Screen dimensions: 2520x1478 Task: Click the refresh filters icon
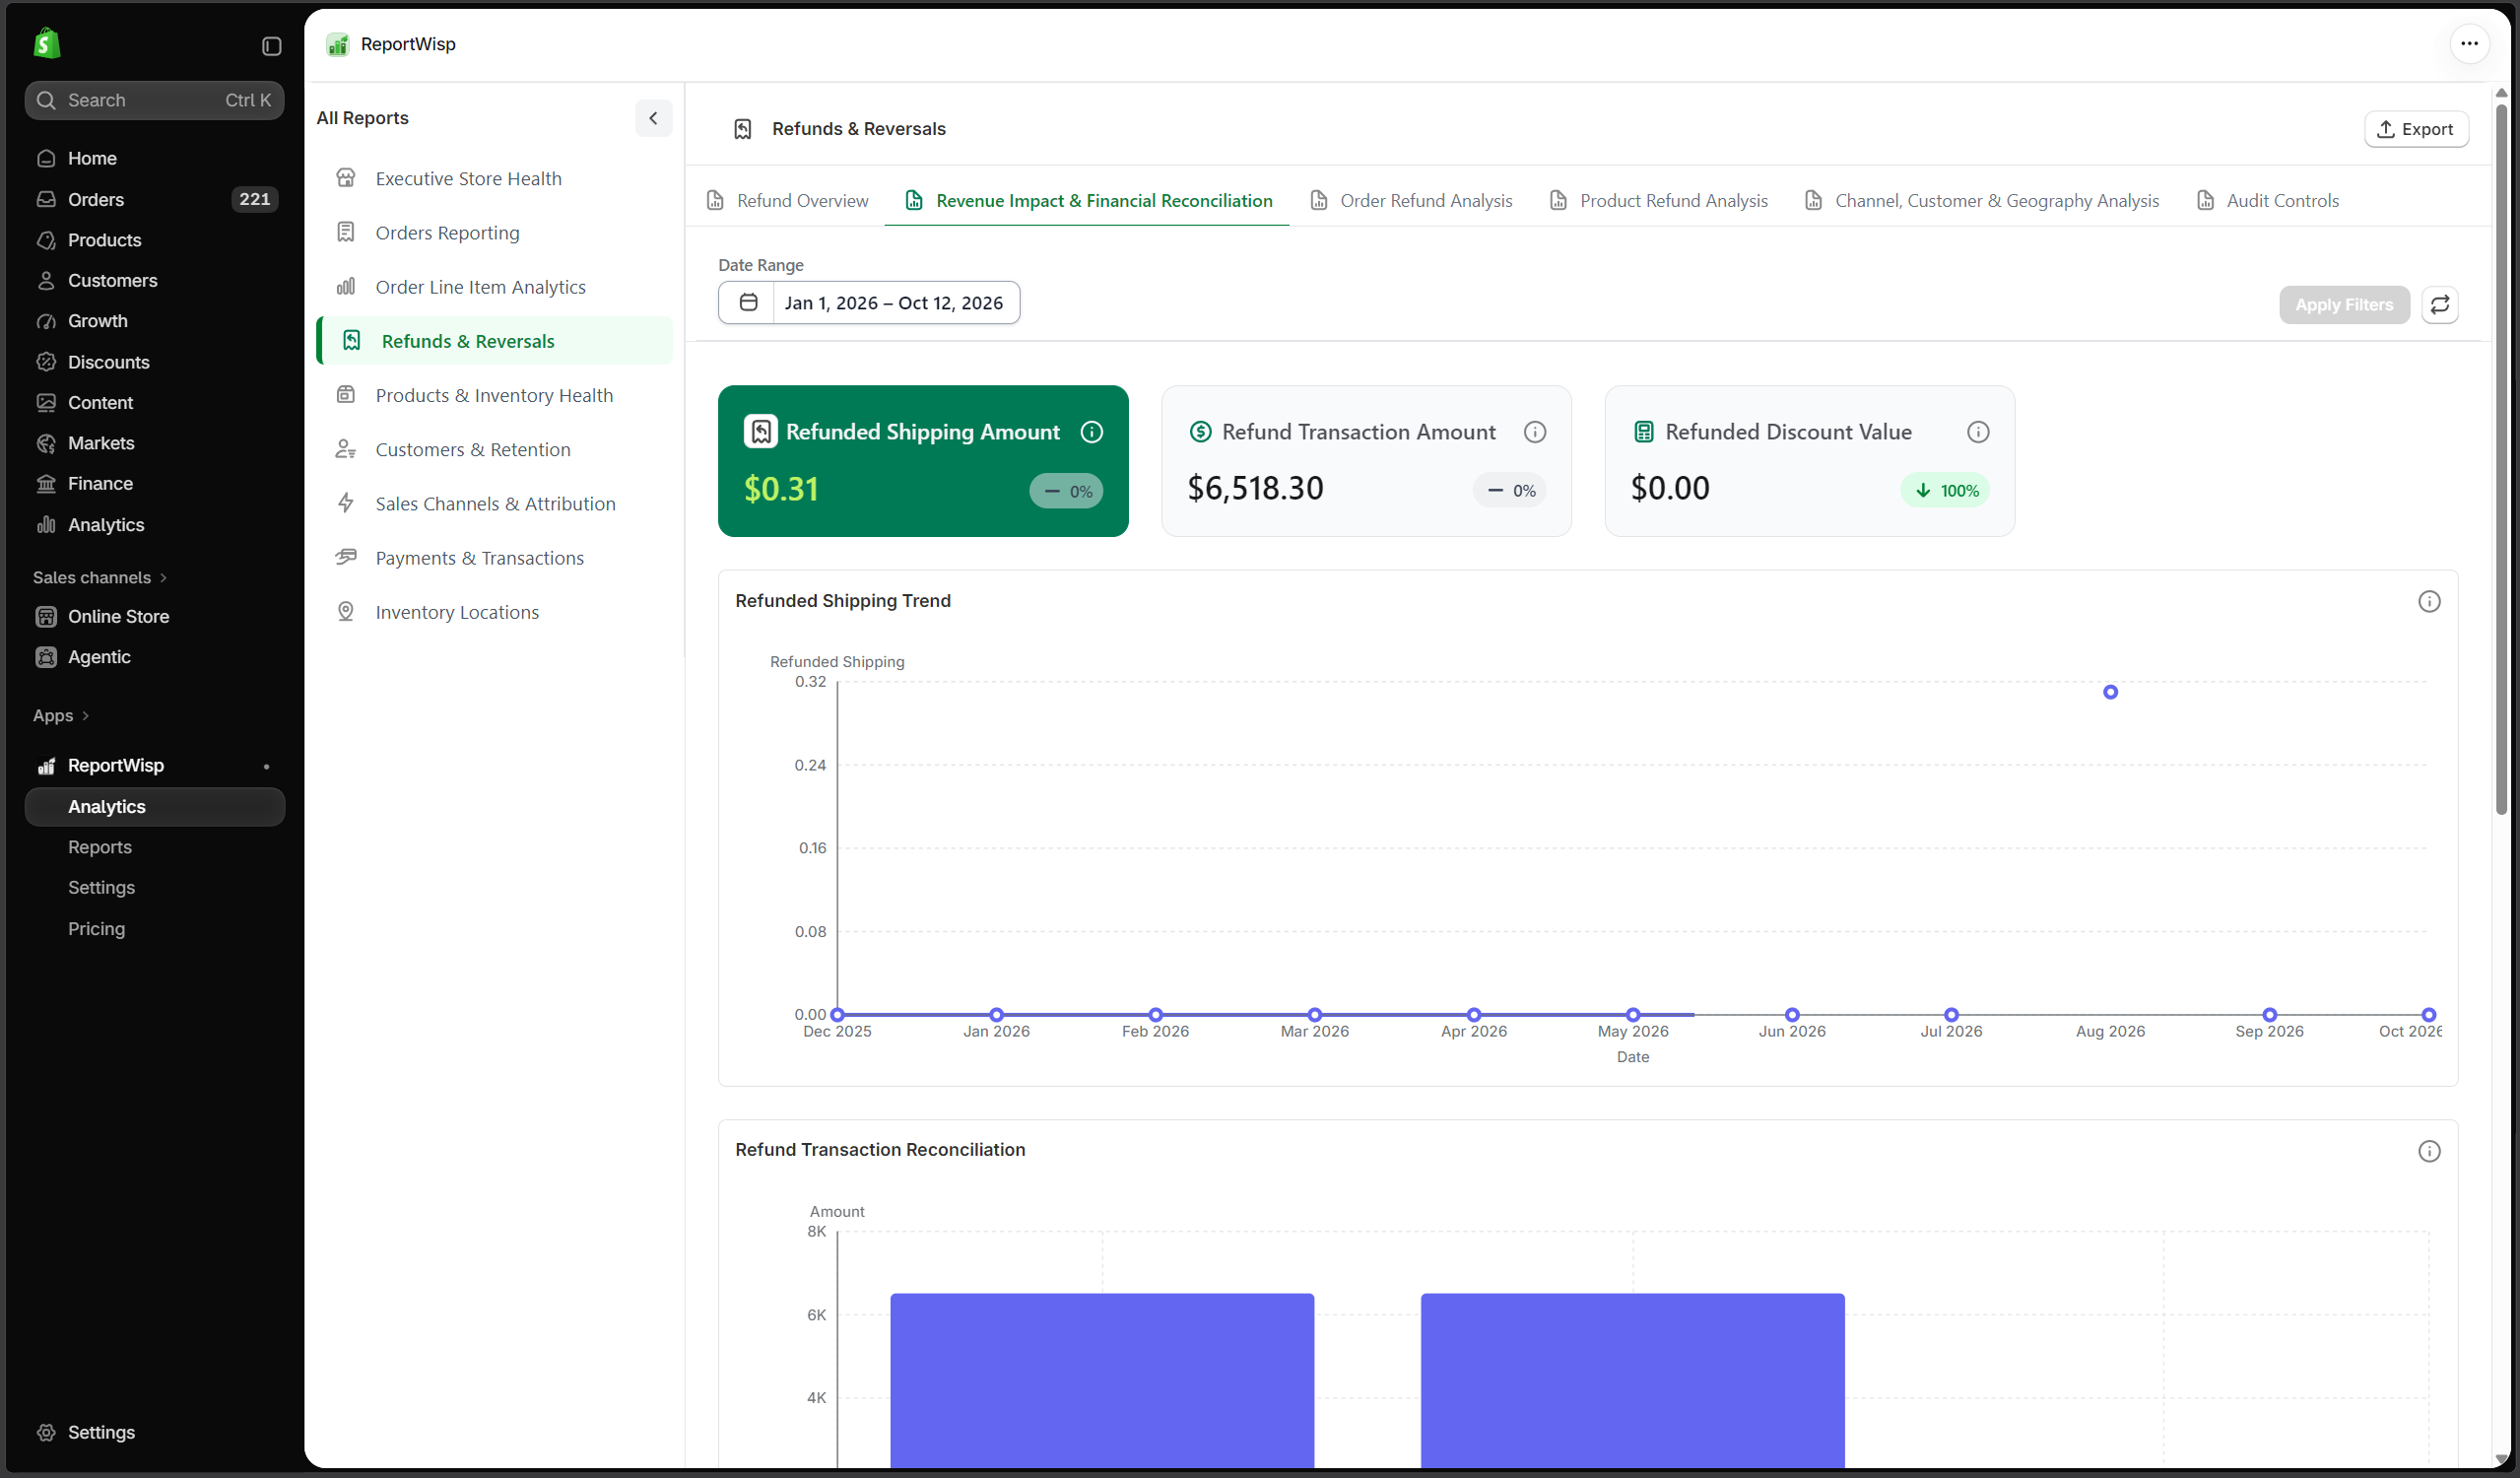[2440, 305]
